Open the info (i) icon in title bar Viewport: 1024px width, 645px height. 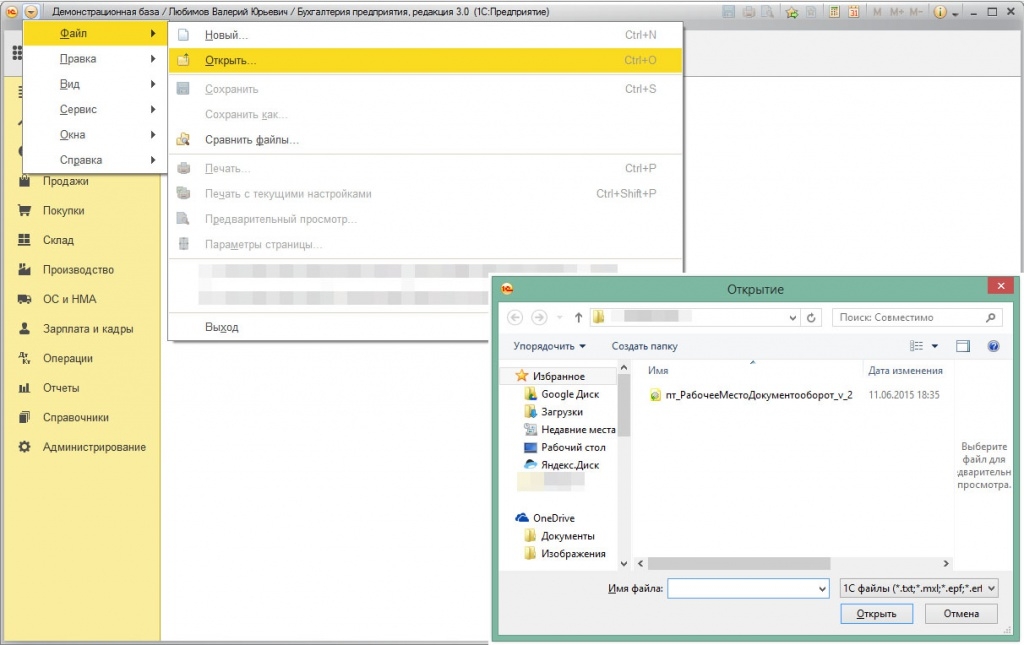pyautogui.click(x=940, y=12)
